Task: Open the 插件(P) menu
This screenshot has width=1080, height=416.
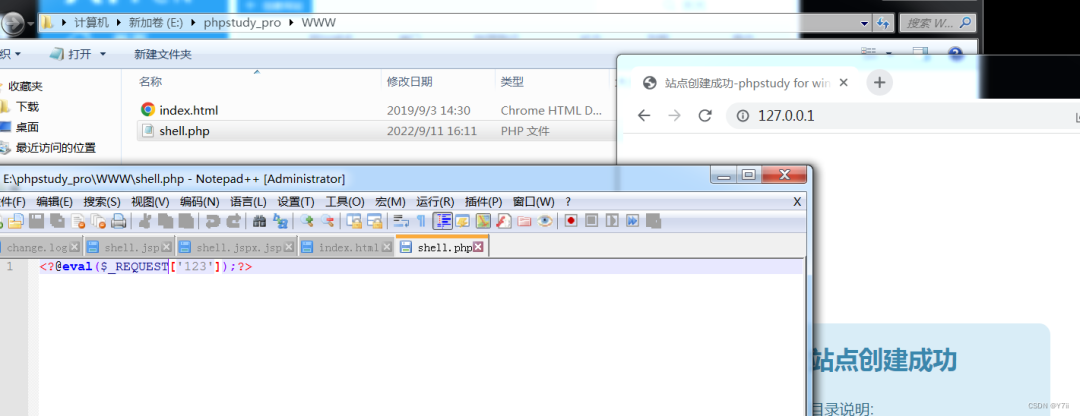Action: pyautogui.click(x=484, y=202)
